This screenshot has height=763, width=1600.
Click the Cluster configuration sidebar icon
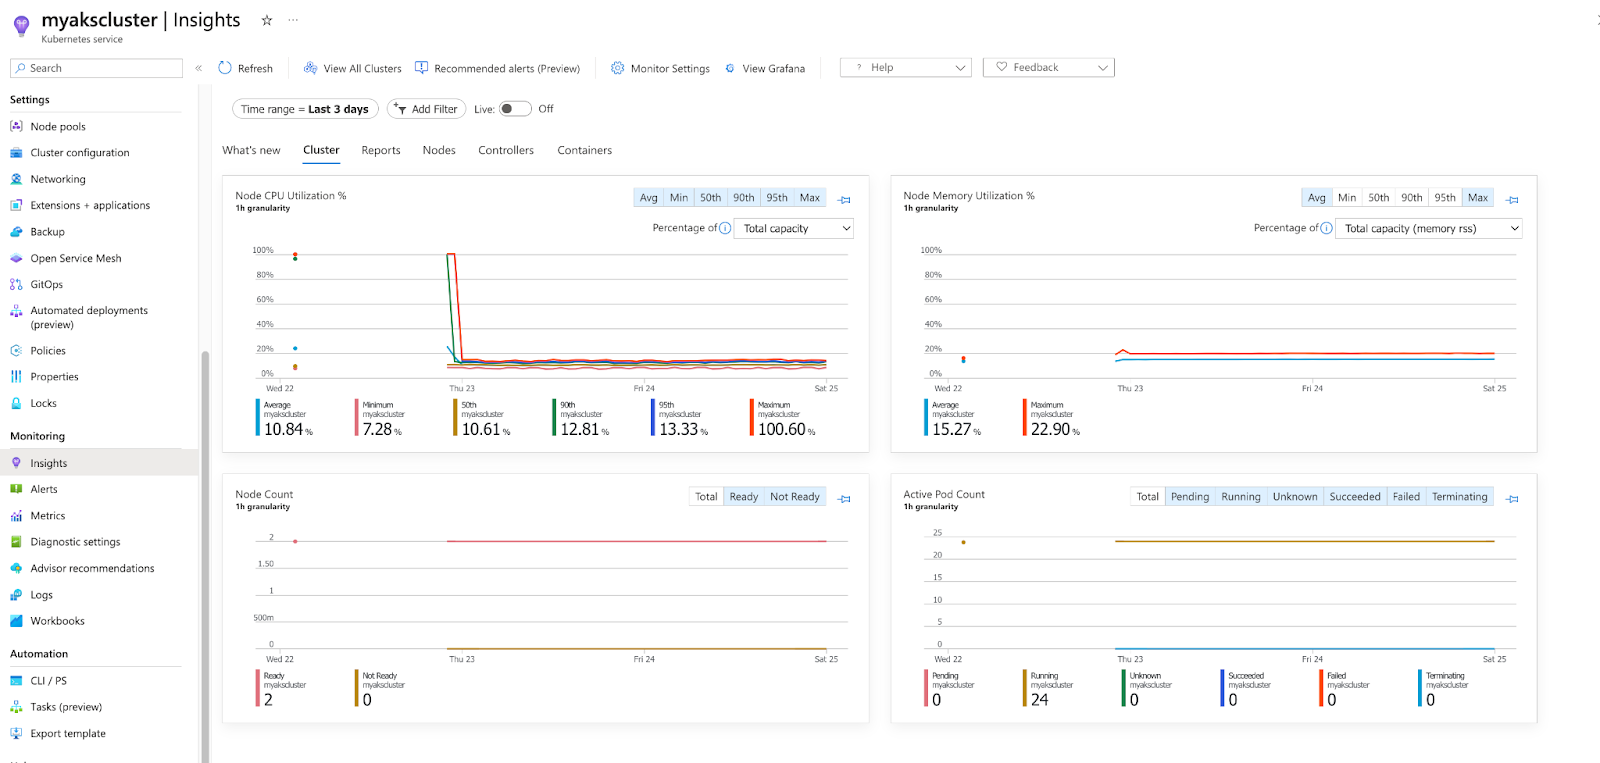[x=16, y=153]
